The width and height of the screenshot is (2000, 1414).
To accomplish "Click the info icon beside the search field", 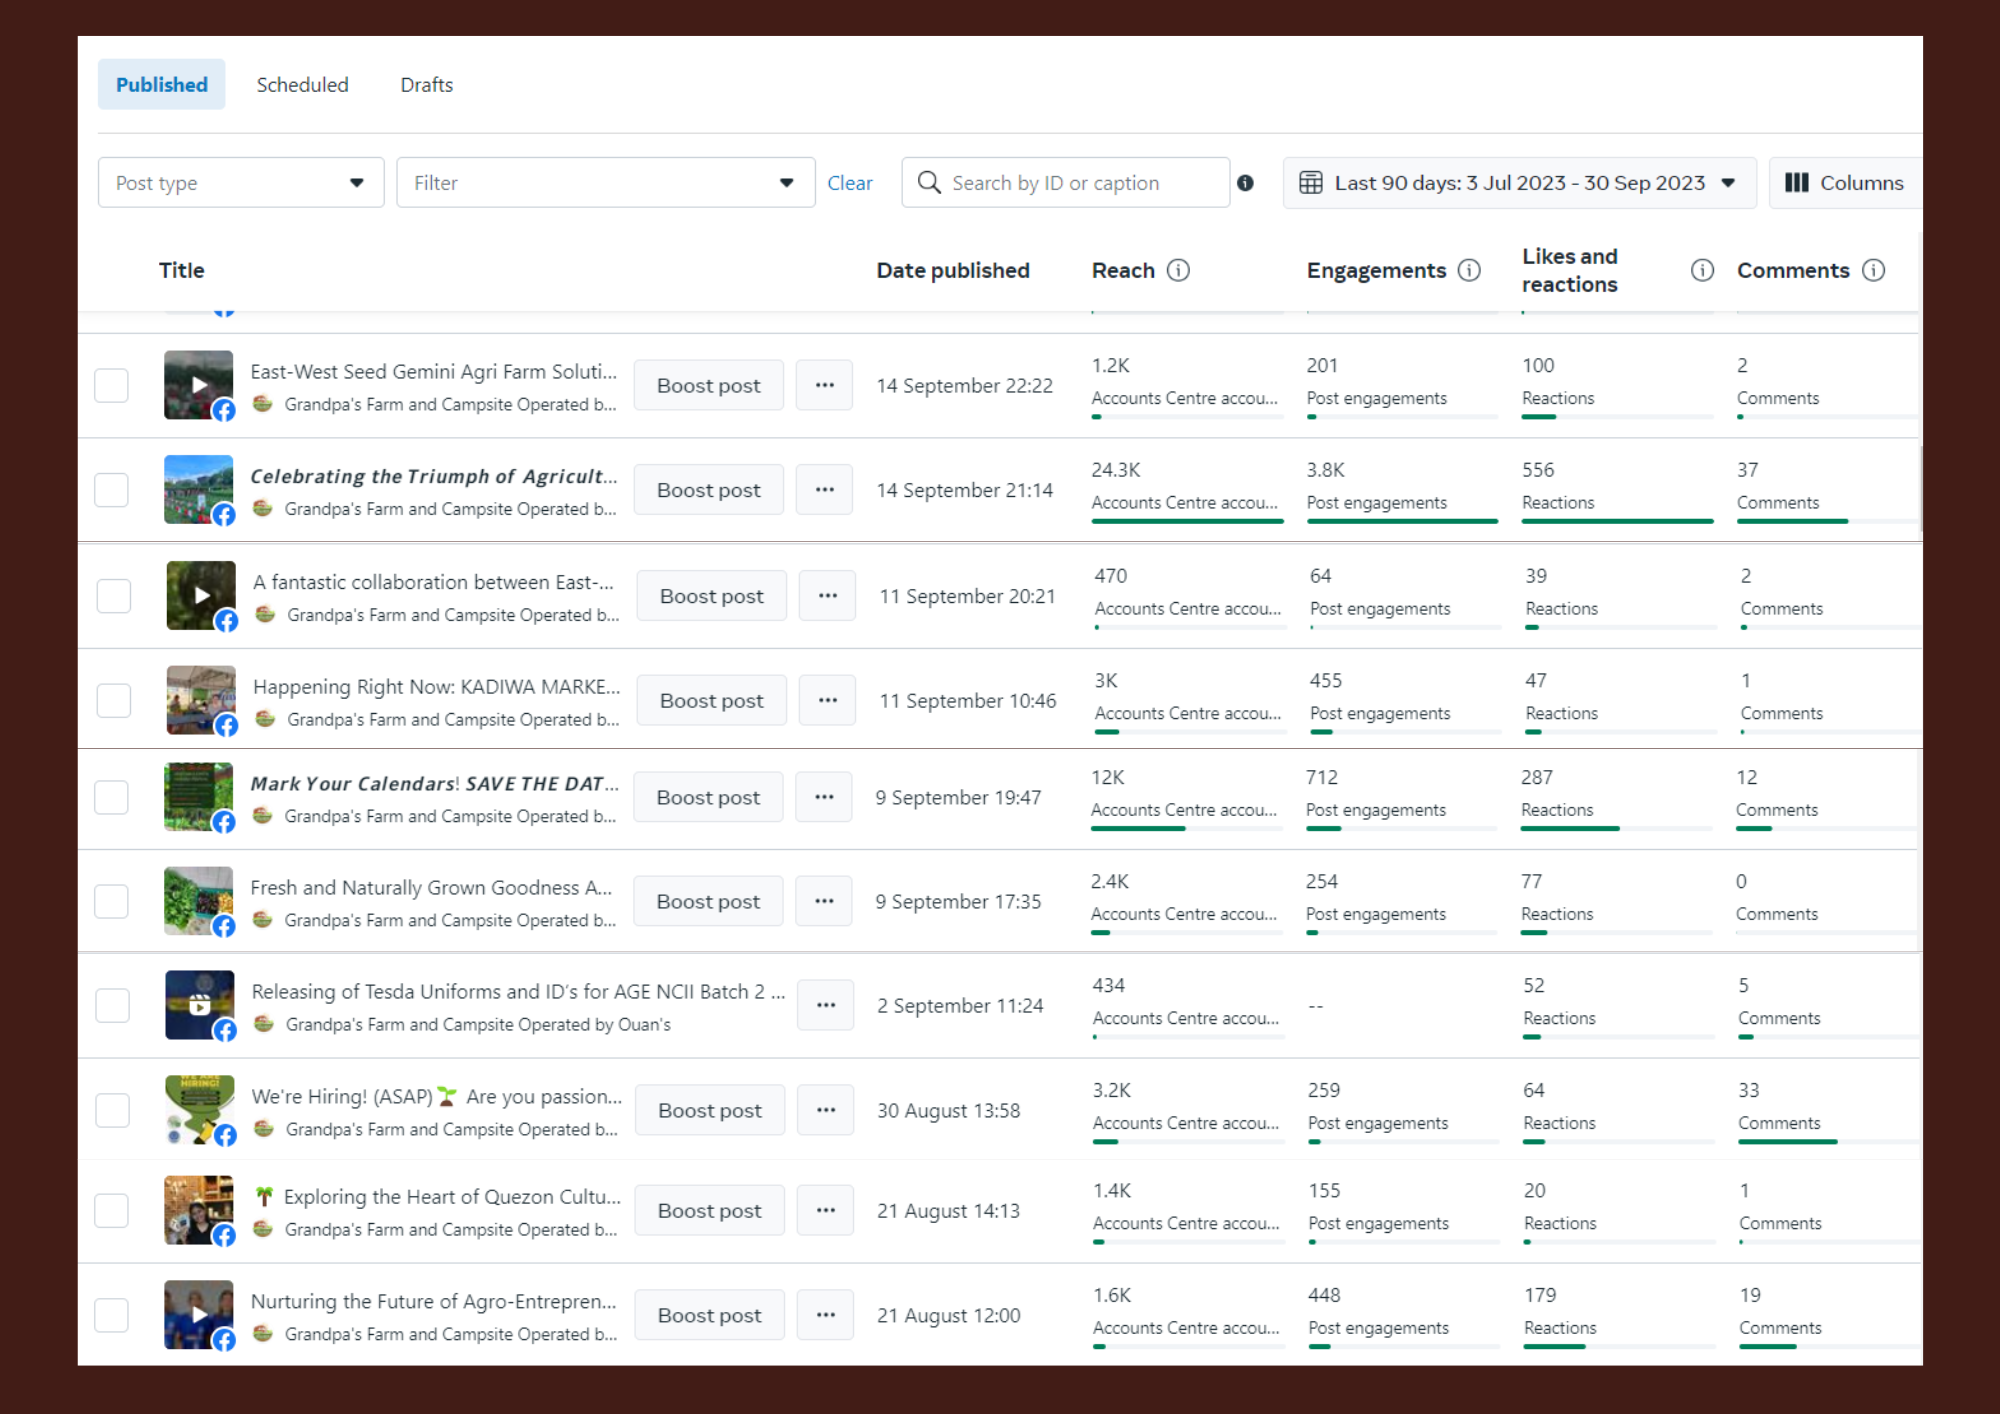I will point(1245,183).
